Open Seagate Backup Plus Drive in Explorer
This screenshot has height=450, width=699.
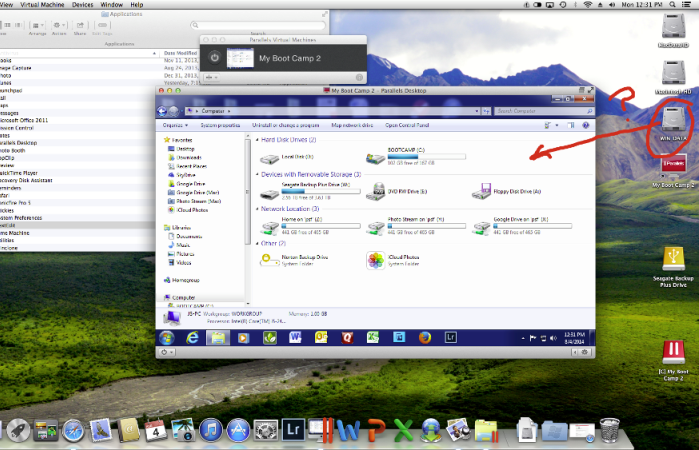pyautogui.click(x=310, y=191)
